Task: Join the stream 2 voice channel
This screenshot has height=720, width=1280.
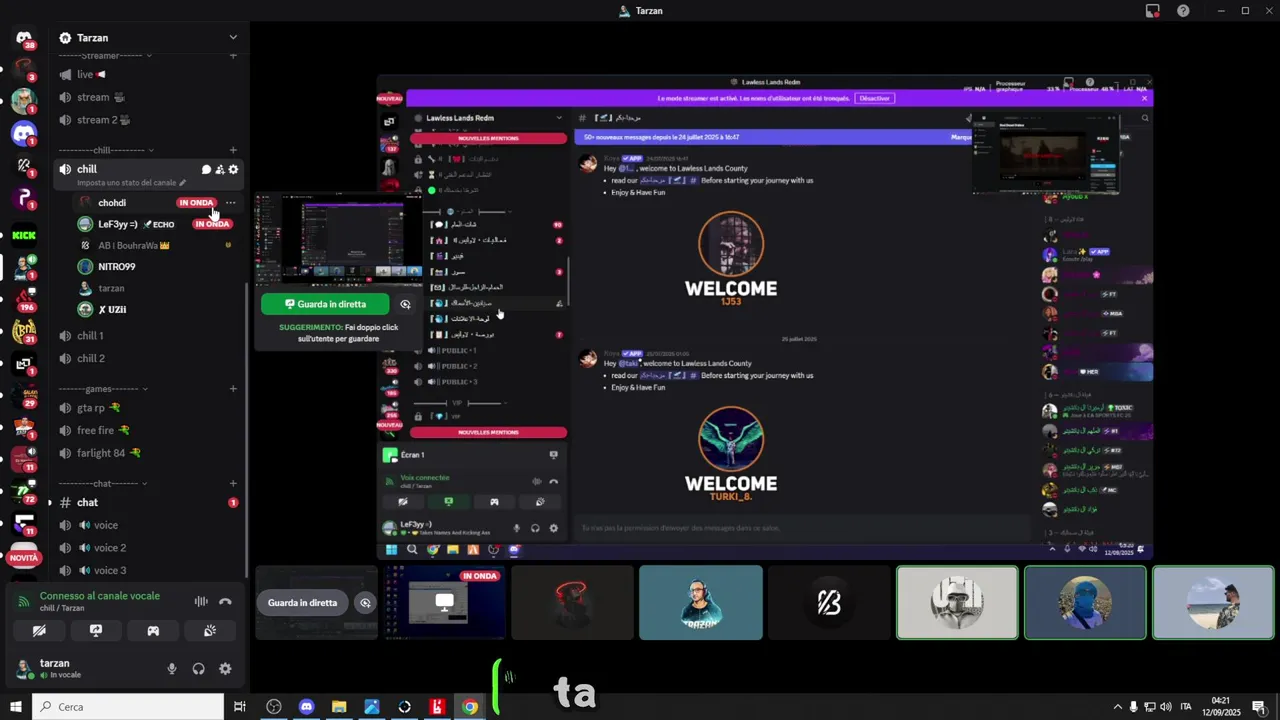Action: (x=148, y=120)
